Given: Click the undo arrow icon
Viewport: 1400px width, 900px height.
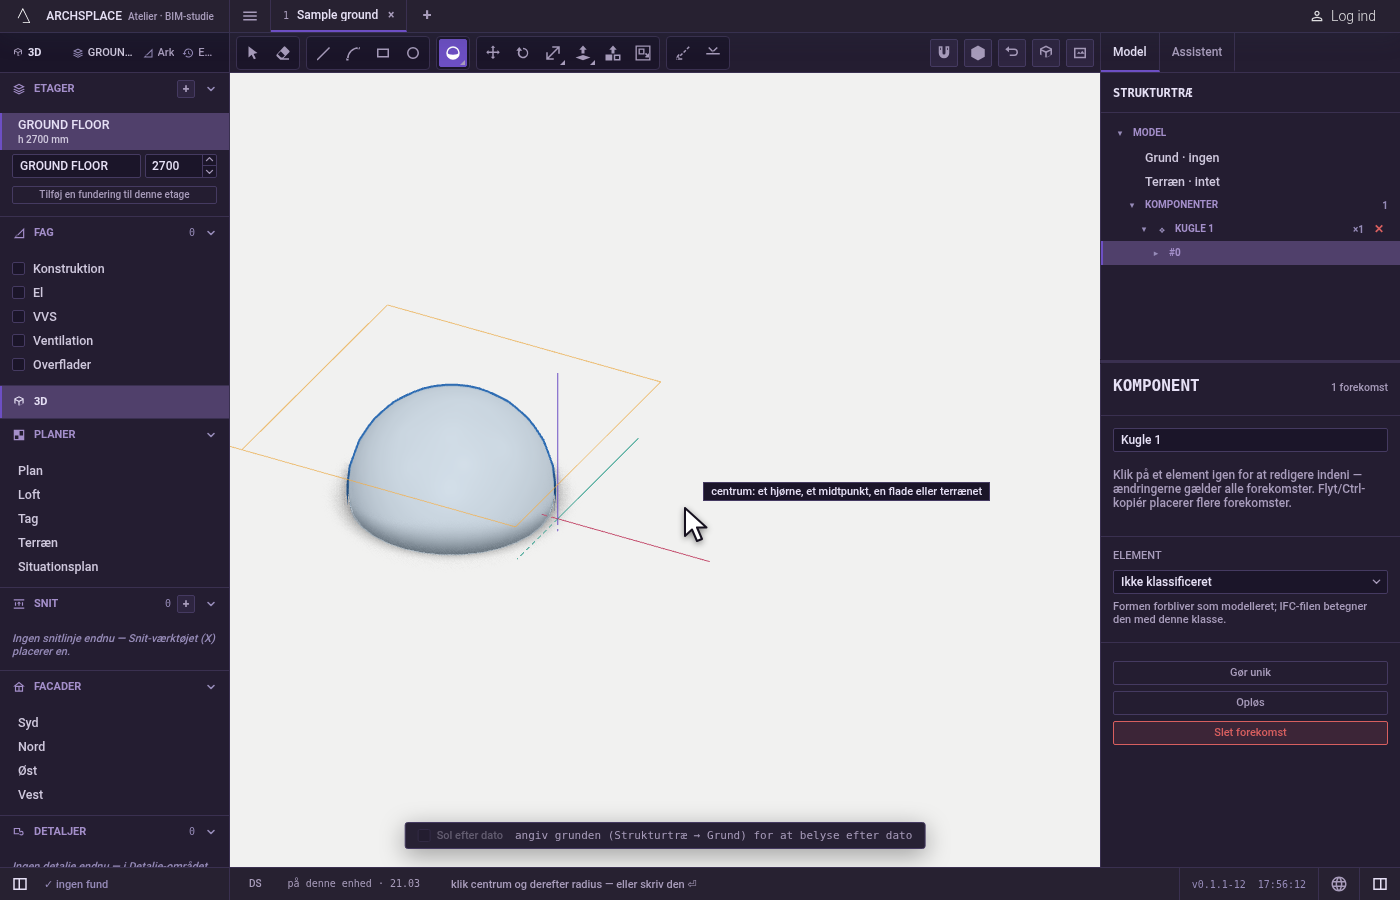Looking at the screenshot, I should (1012, 53).
